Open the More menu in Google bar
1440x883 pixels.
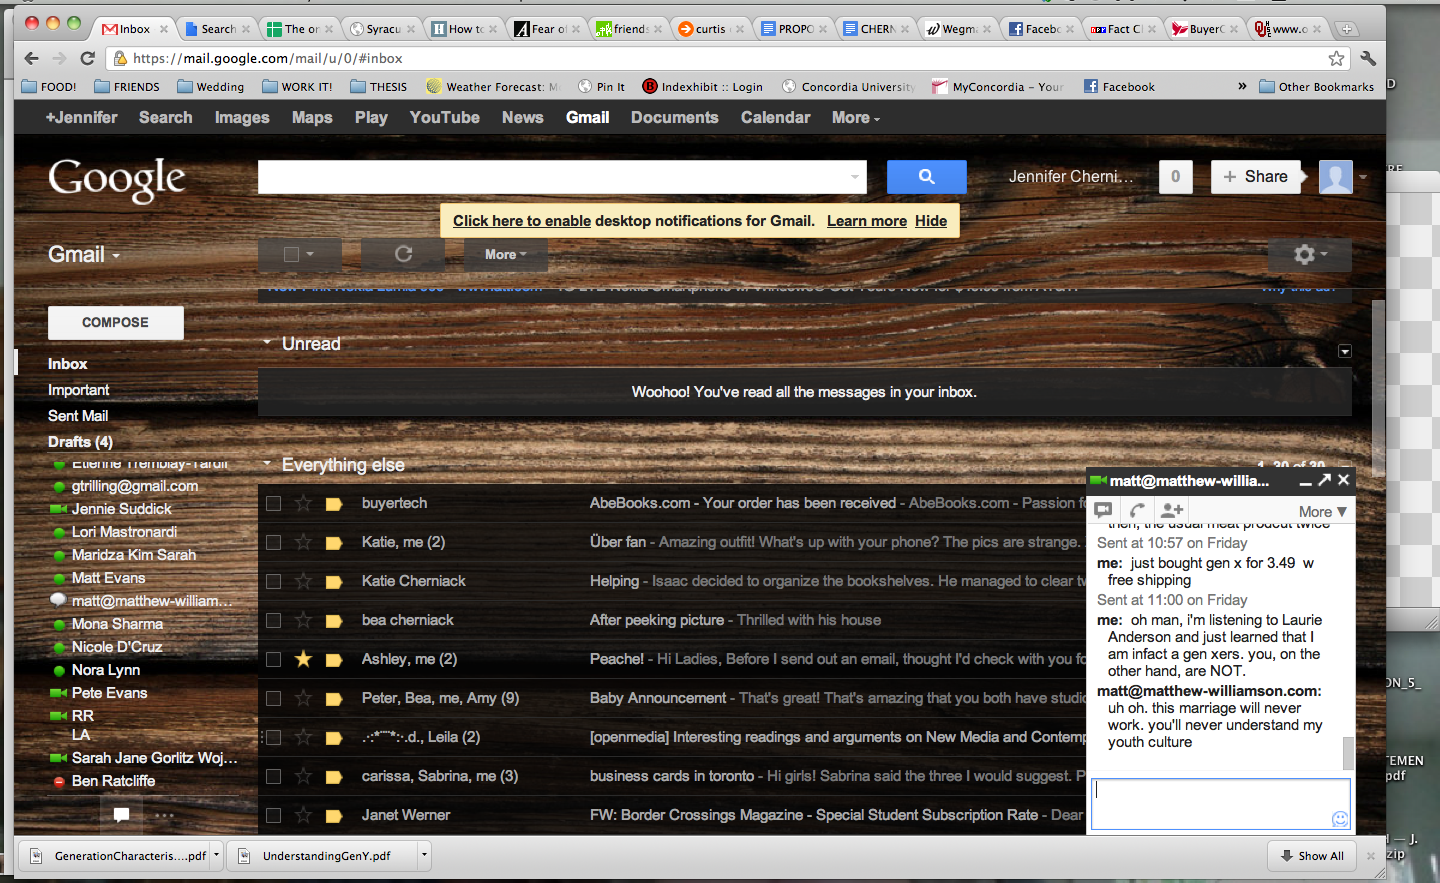click(856, 117)
